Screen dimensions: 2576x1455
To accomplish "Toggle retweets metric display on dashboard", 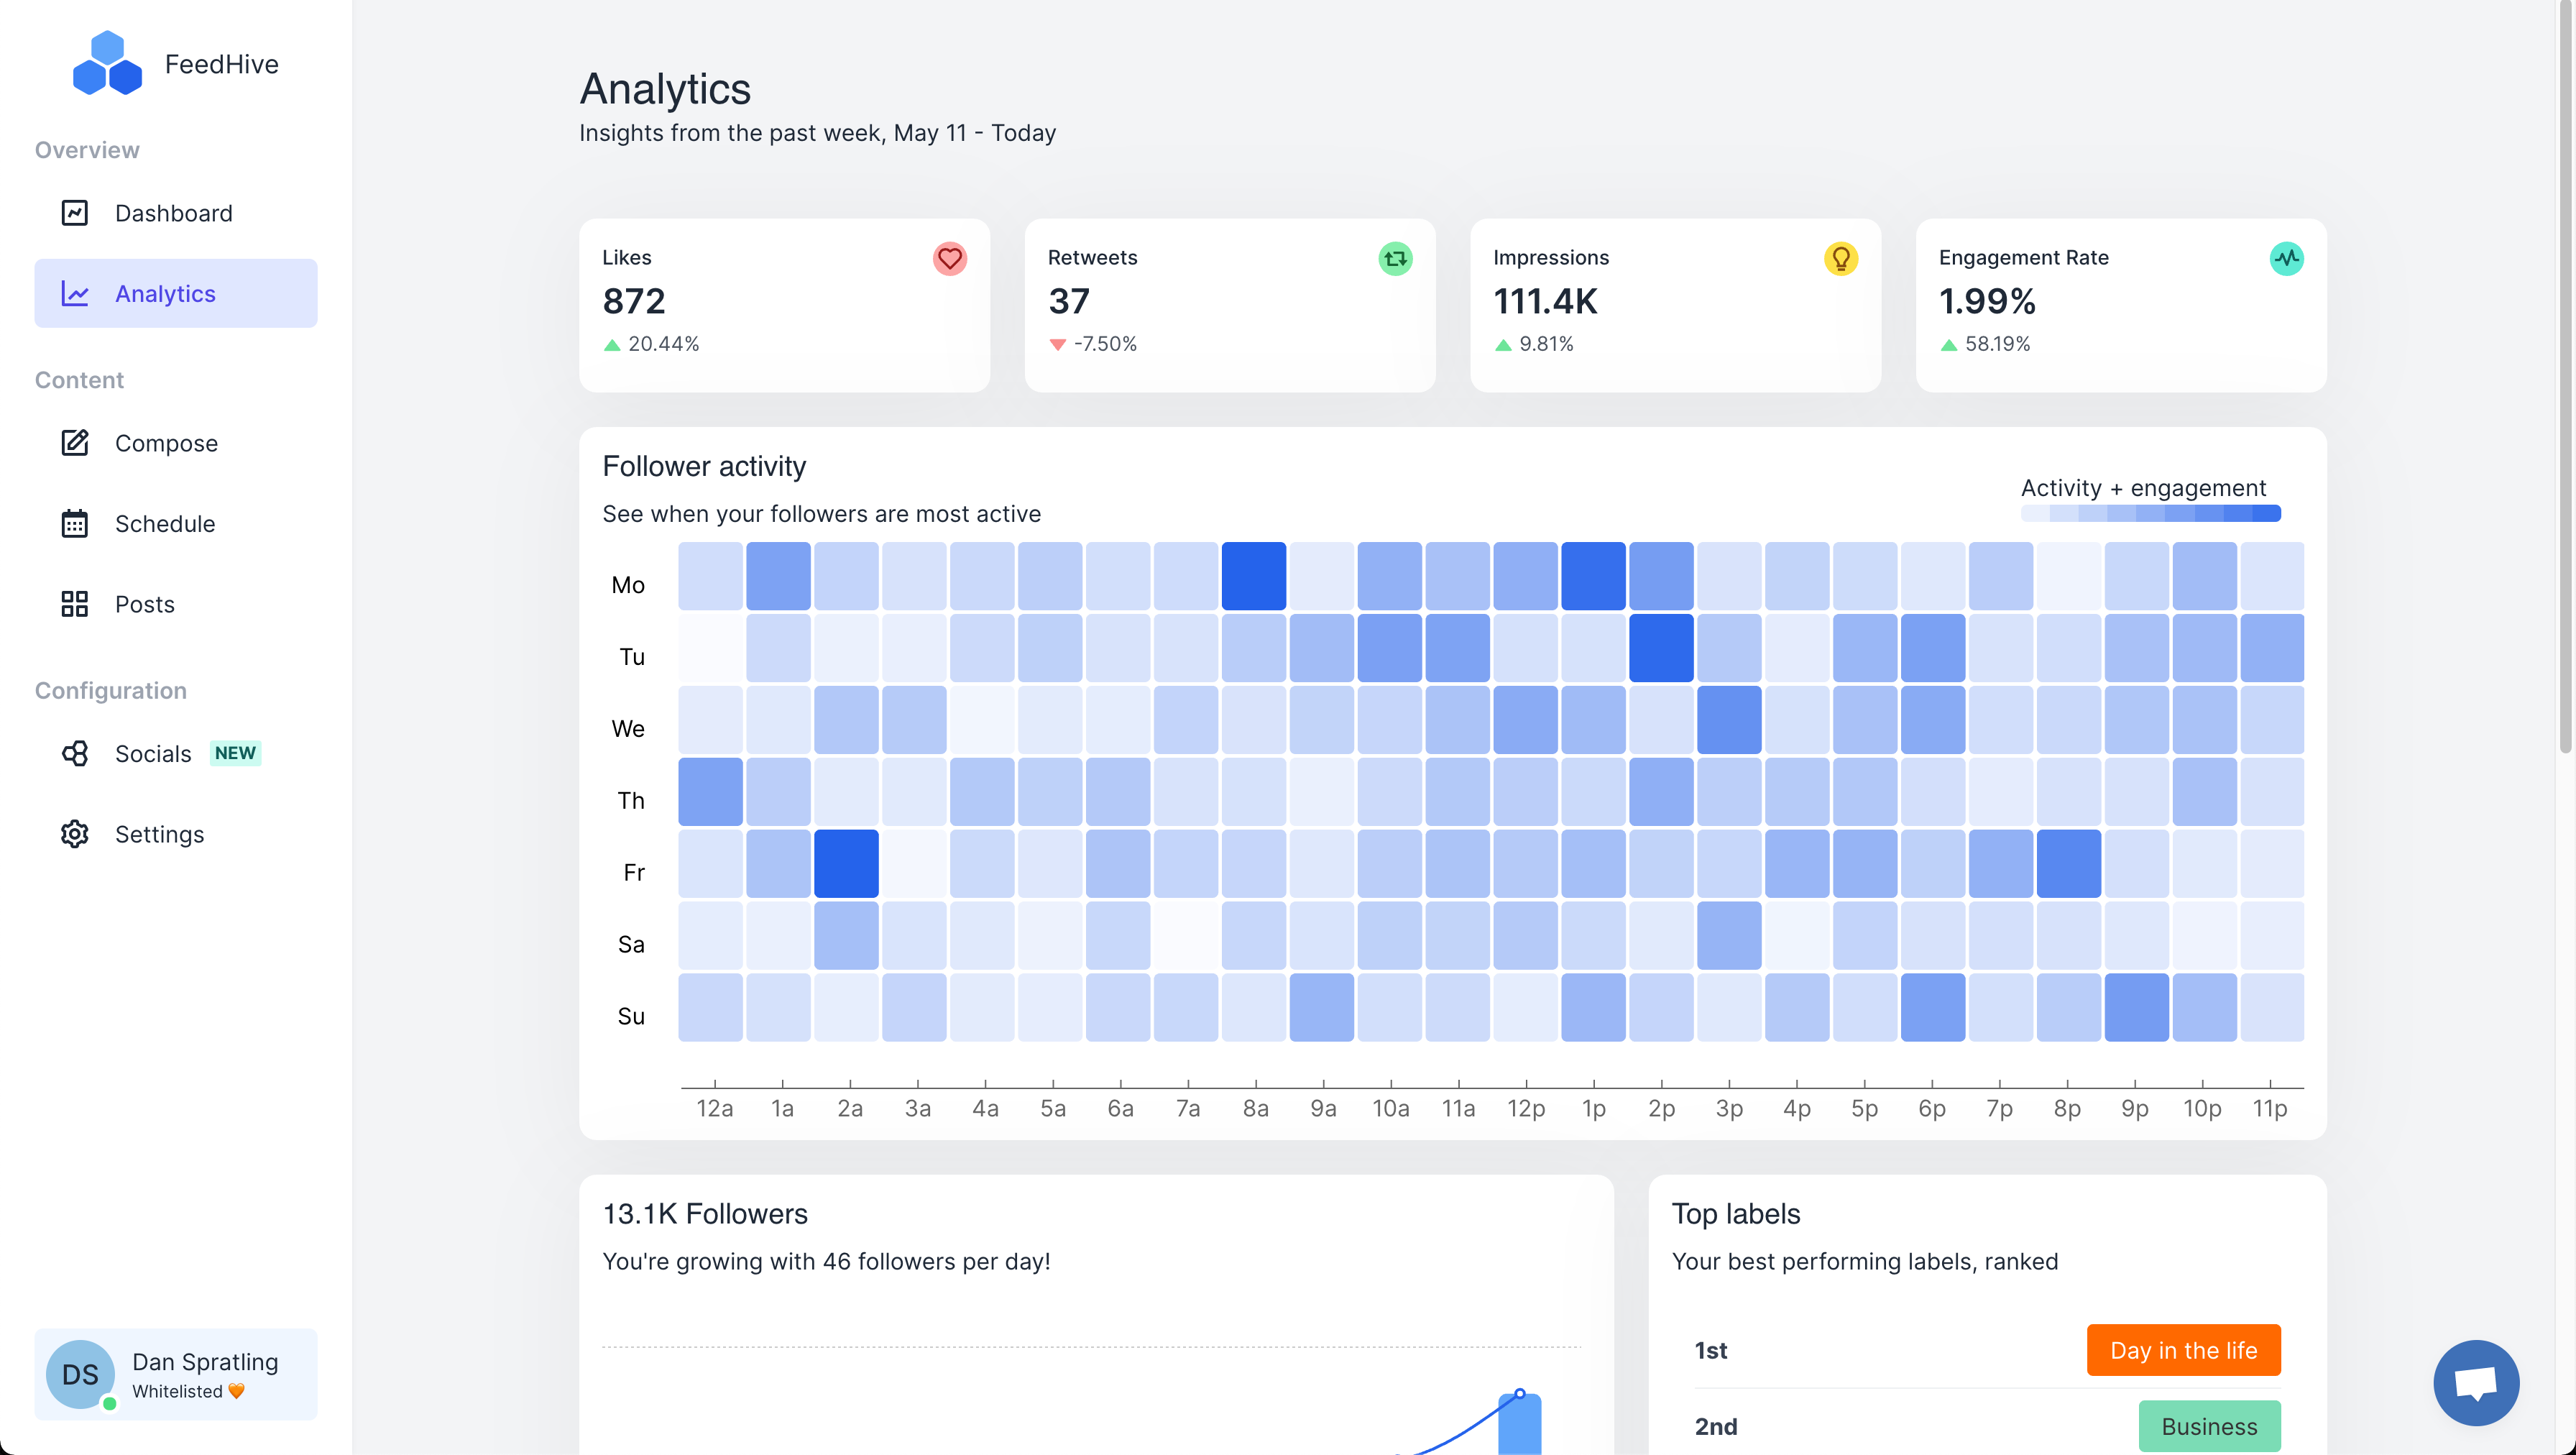I will 1394,258.
